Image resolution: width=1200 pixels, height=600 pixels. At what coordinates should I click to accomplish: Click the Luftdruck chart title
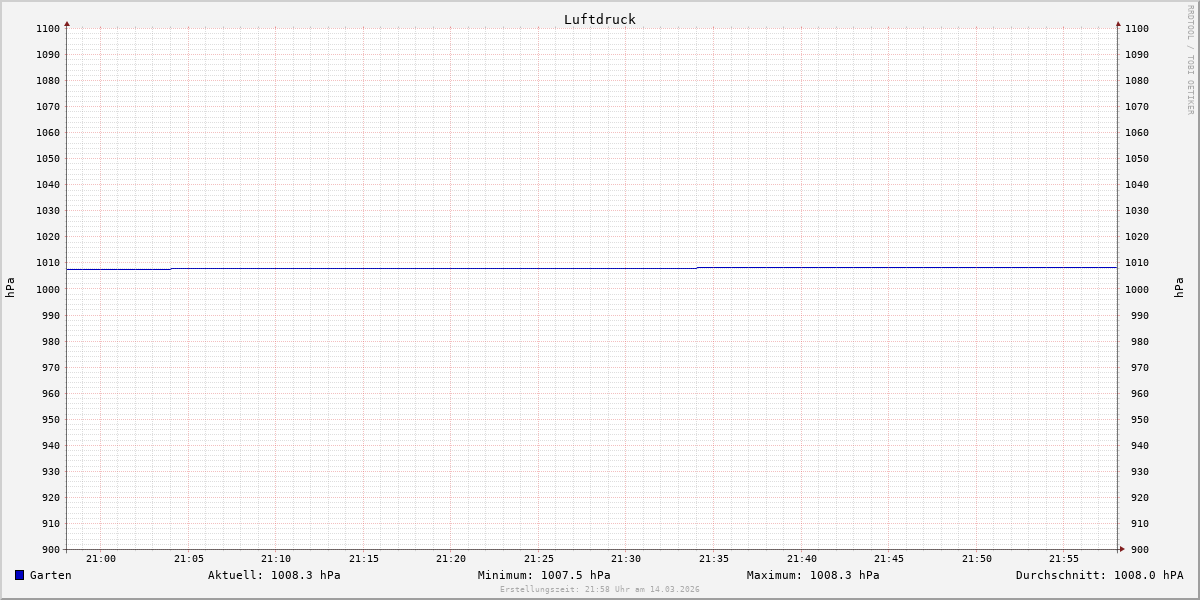(599, 19)
